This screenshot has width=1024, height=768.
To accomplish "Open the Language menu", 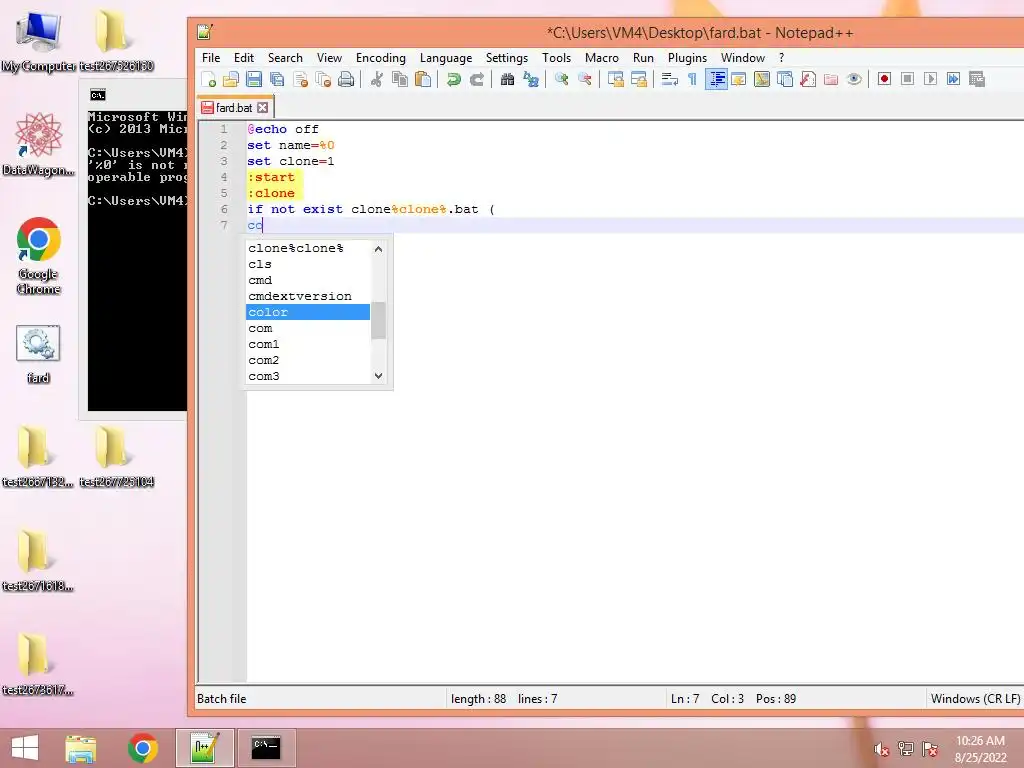I will (446, 57).
